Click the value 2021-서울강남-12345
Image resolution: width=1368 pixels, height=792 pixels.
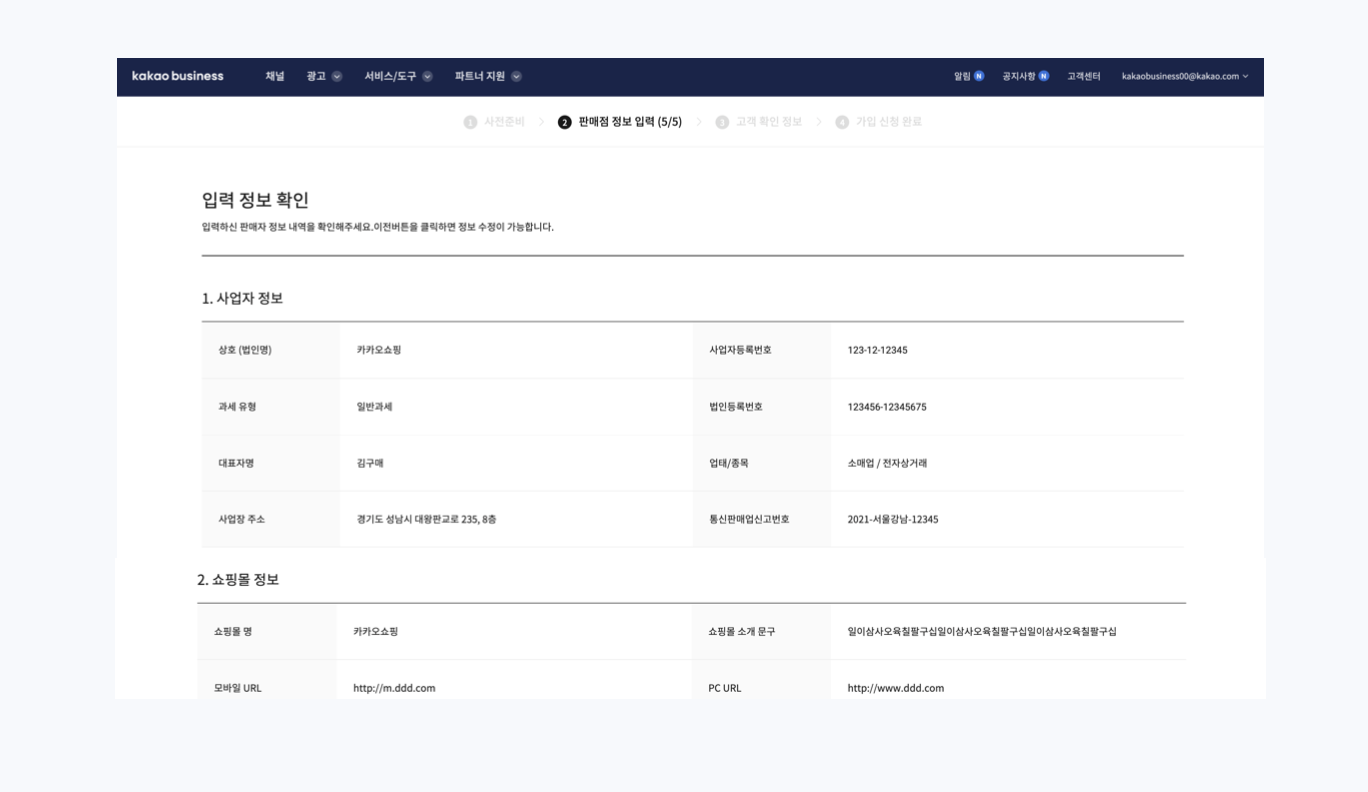point(893,519)
